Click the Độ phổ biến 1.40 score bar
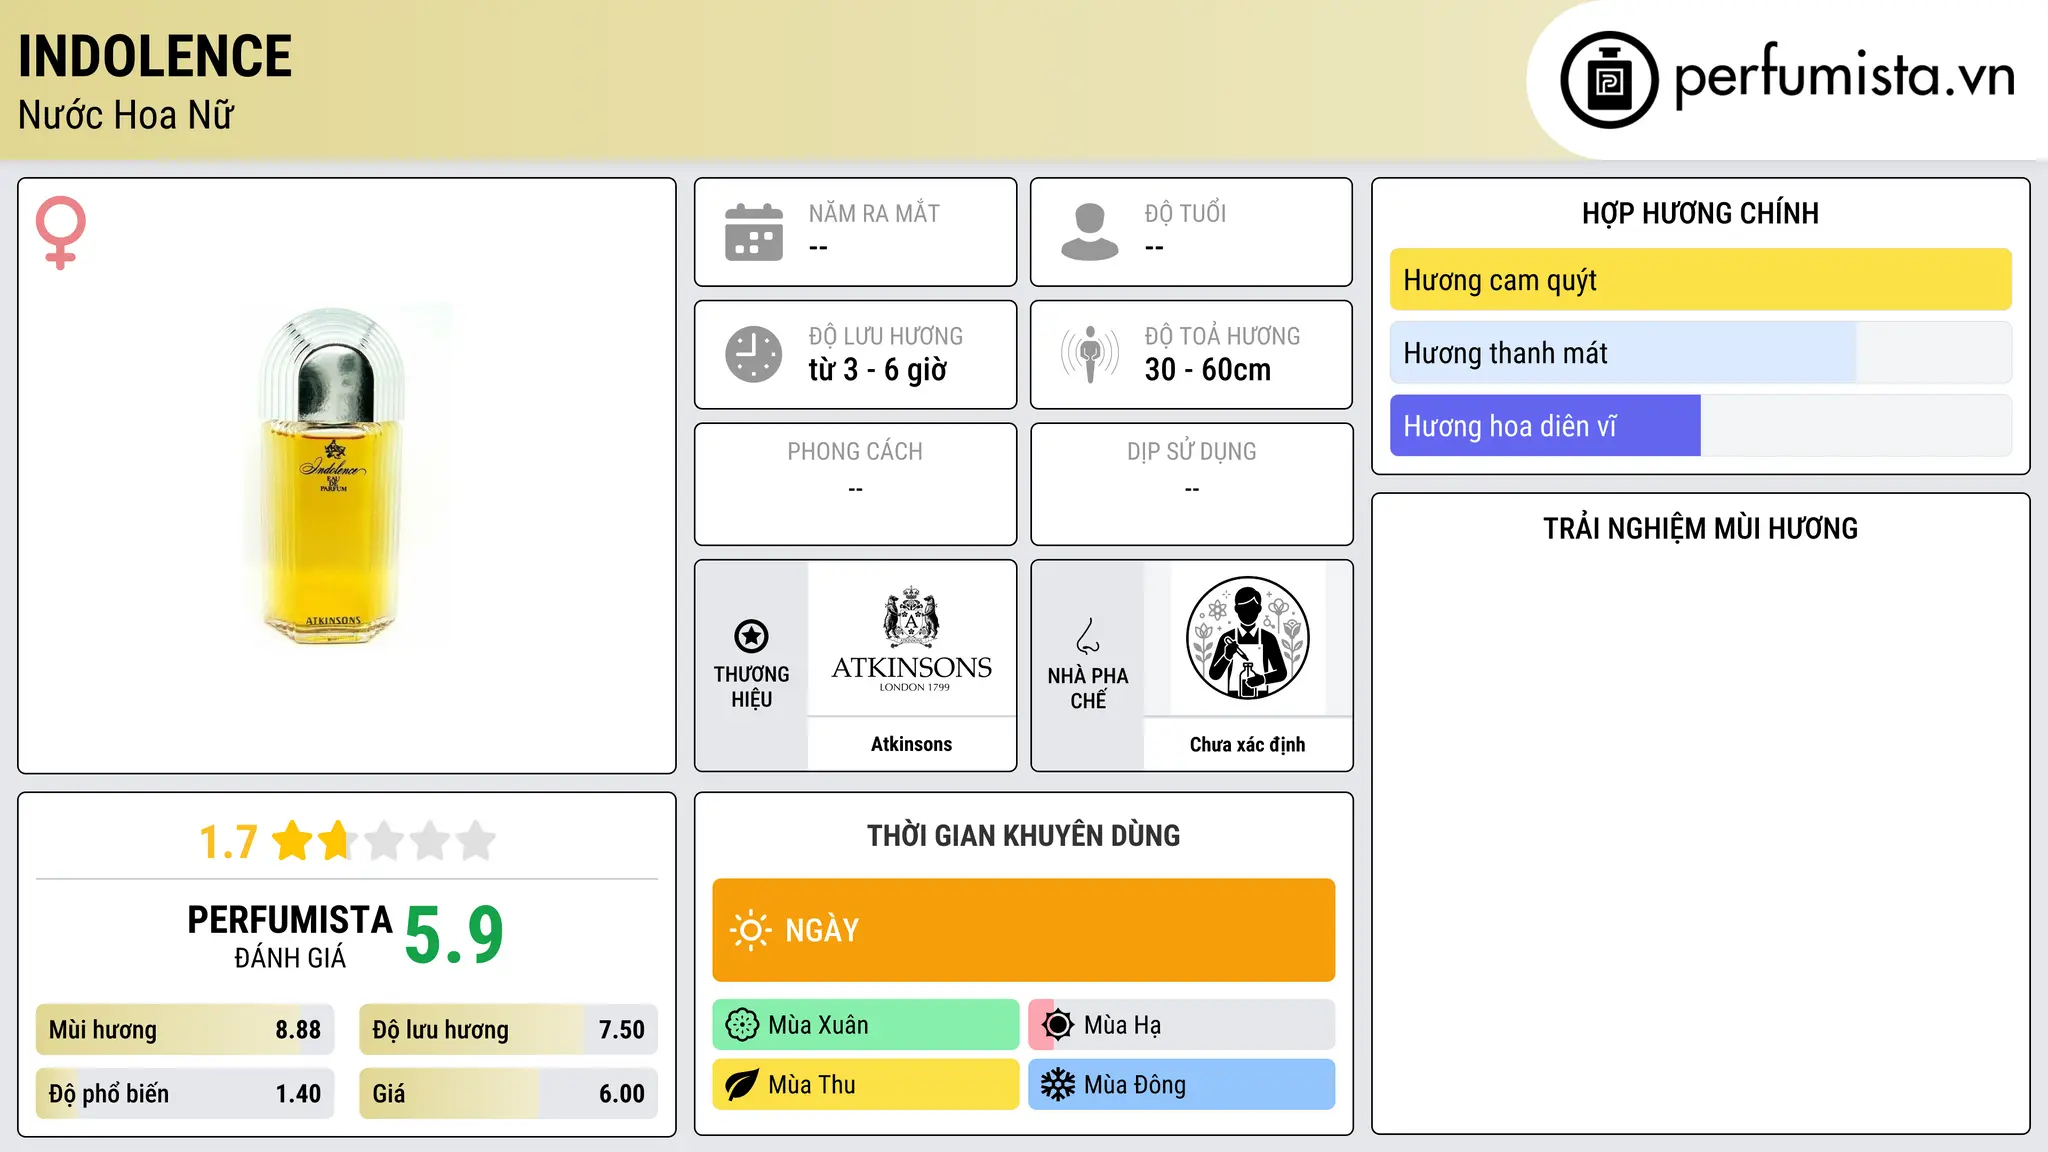Image resolution: width=2048 pixels, height=1152 pixels. [185, 1094]
